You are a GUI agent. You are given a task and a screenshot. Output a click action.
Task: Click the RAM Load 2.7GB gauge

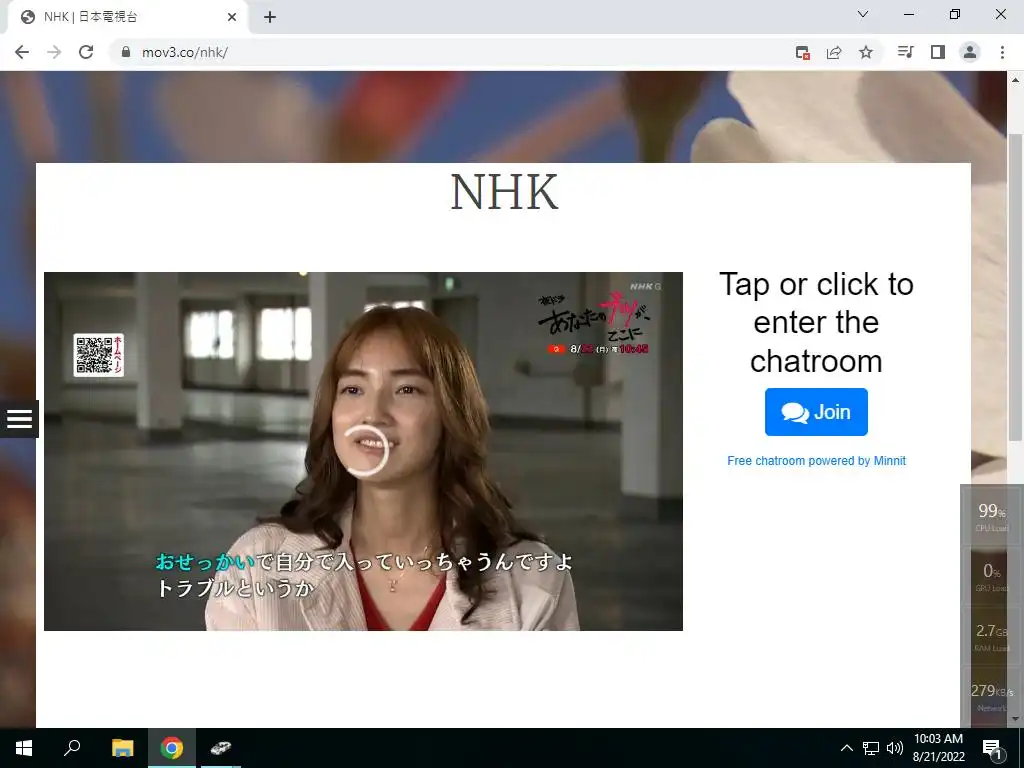pos(991,636)
